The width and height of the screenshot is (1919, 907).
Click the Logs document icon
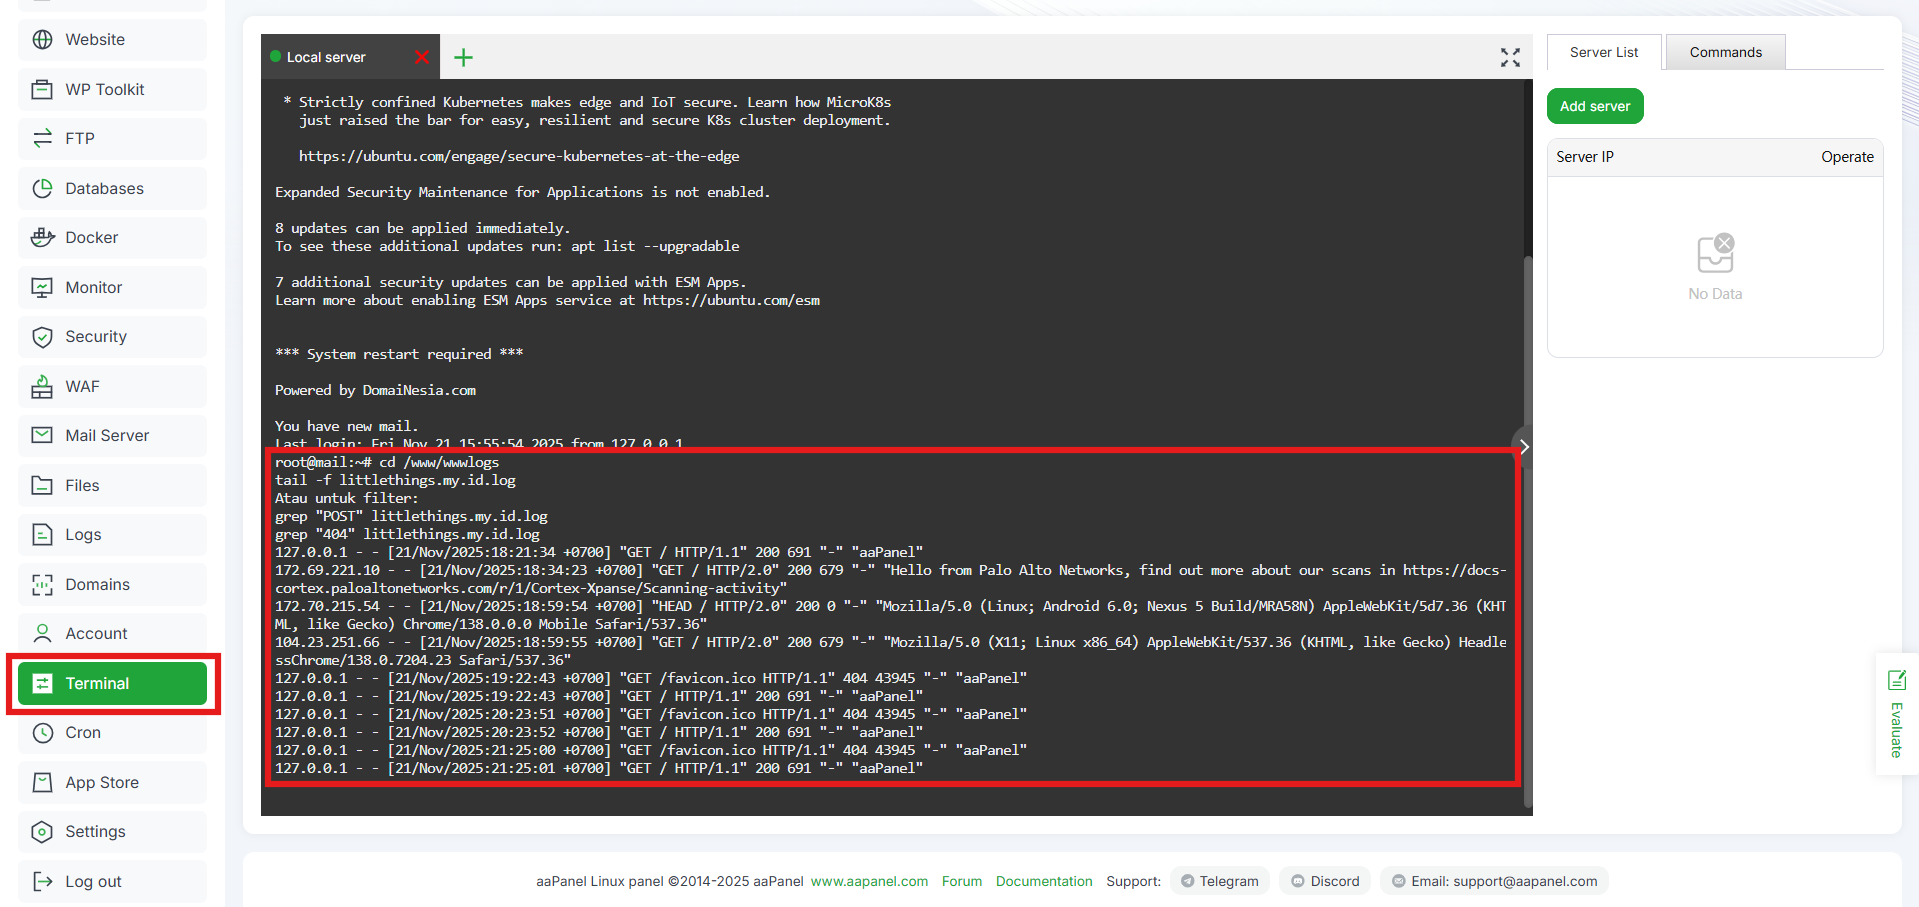pos(42,535)
